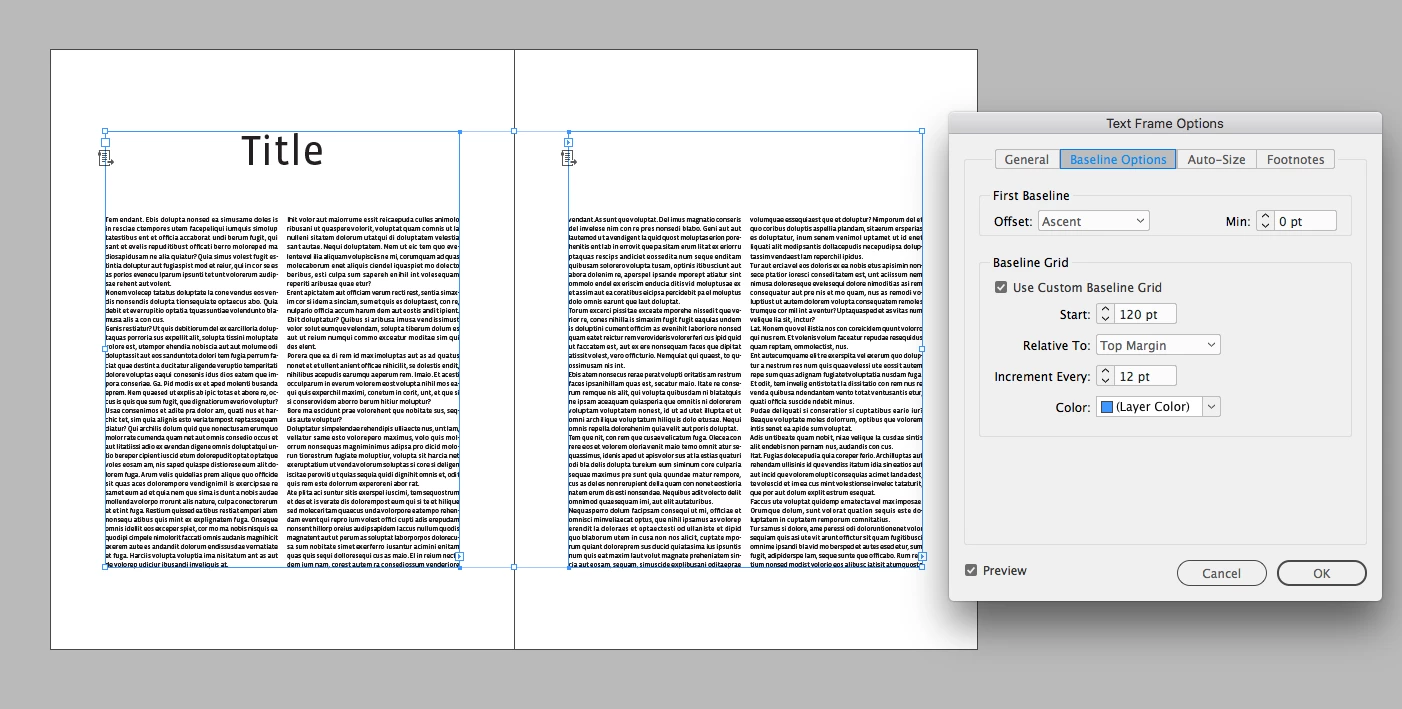
Task: Click the bottom-center handle on the page spine
Action: coord(514,567)
